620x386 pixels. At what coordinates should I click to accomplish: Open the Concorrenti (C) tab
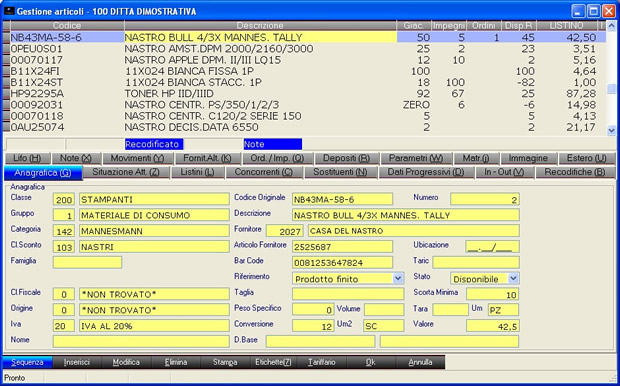coord(264,172)
